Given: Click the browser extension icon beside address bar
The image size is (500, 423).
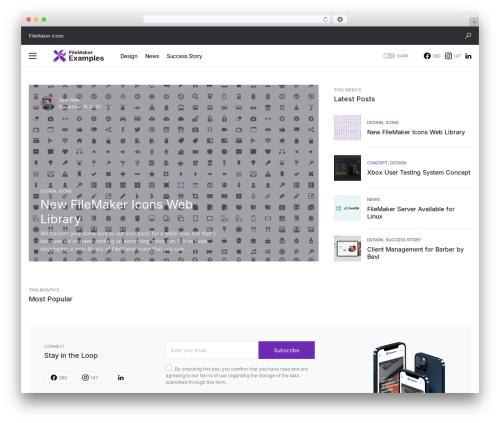Looking at the screenshot, I should [x=340, y=19].
